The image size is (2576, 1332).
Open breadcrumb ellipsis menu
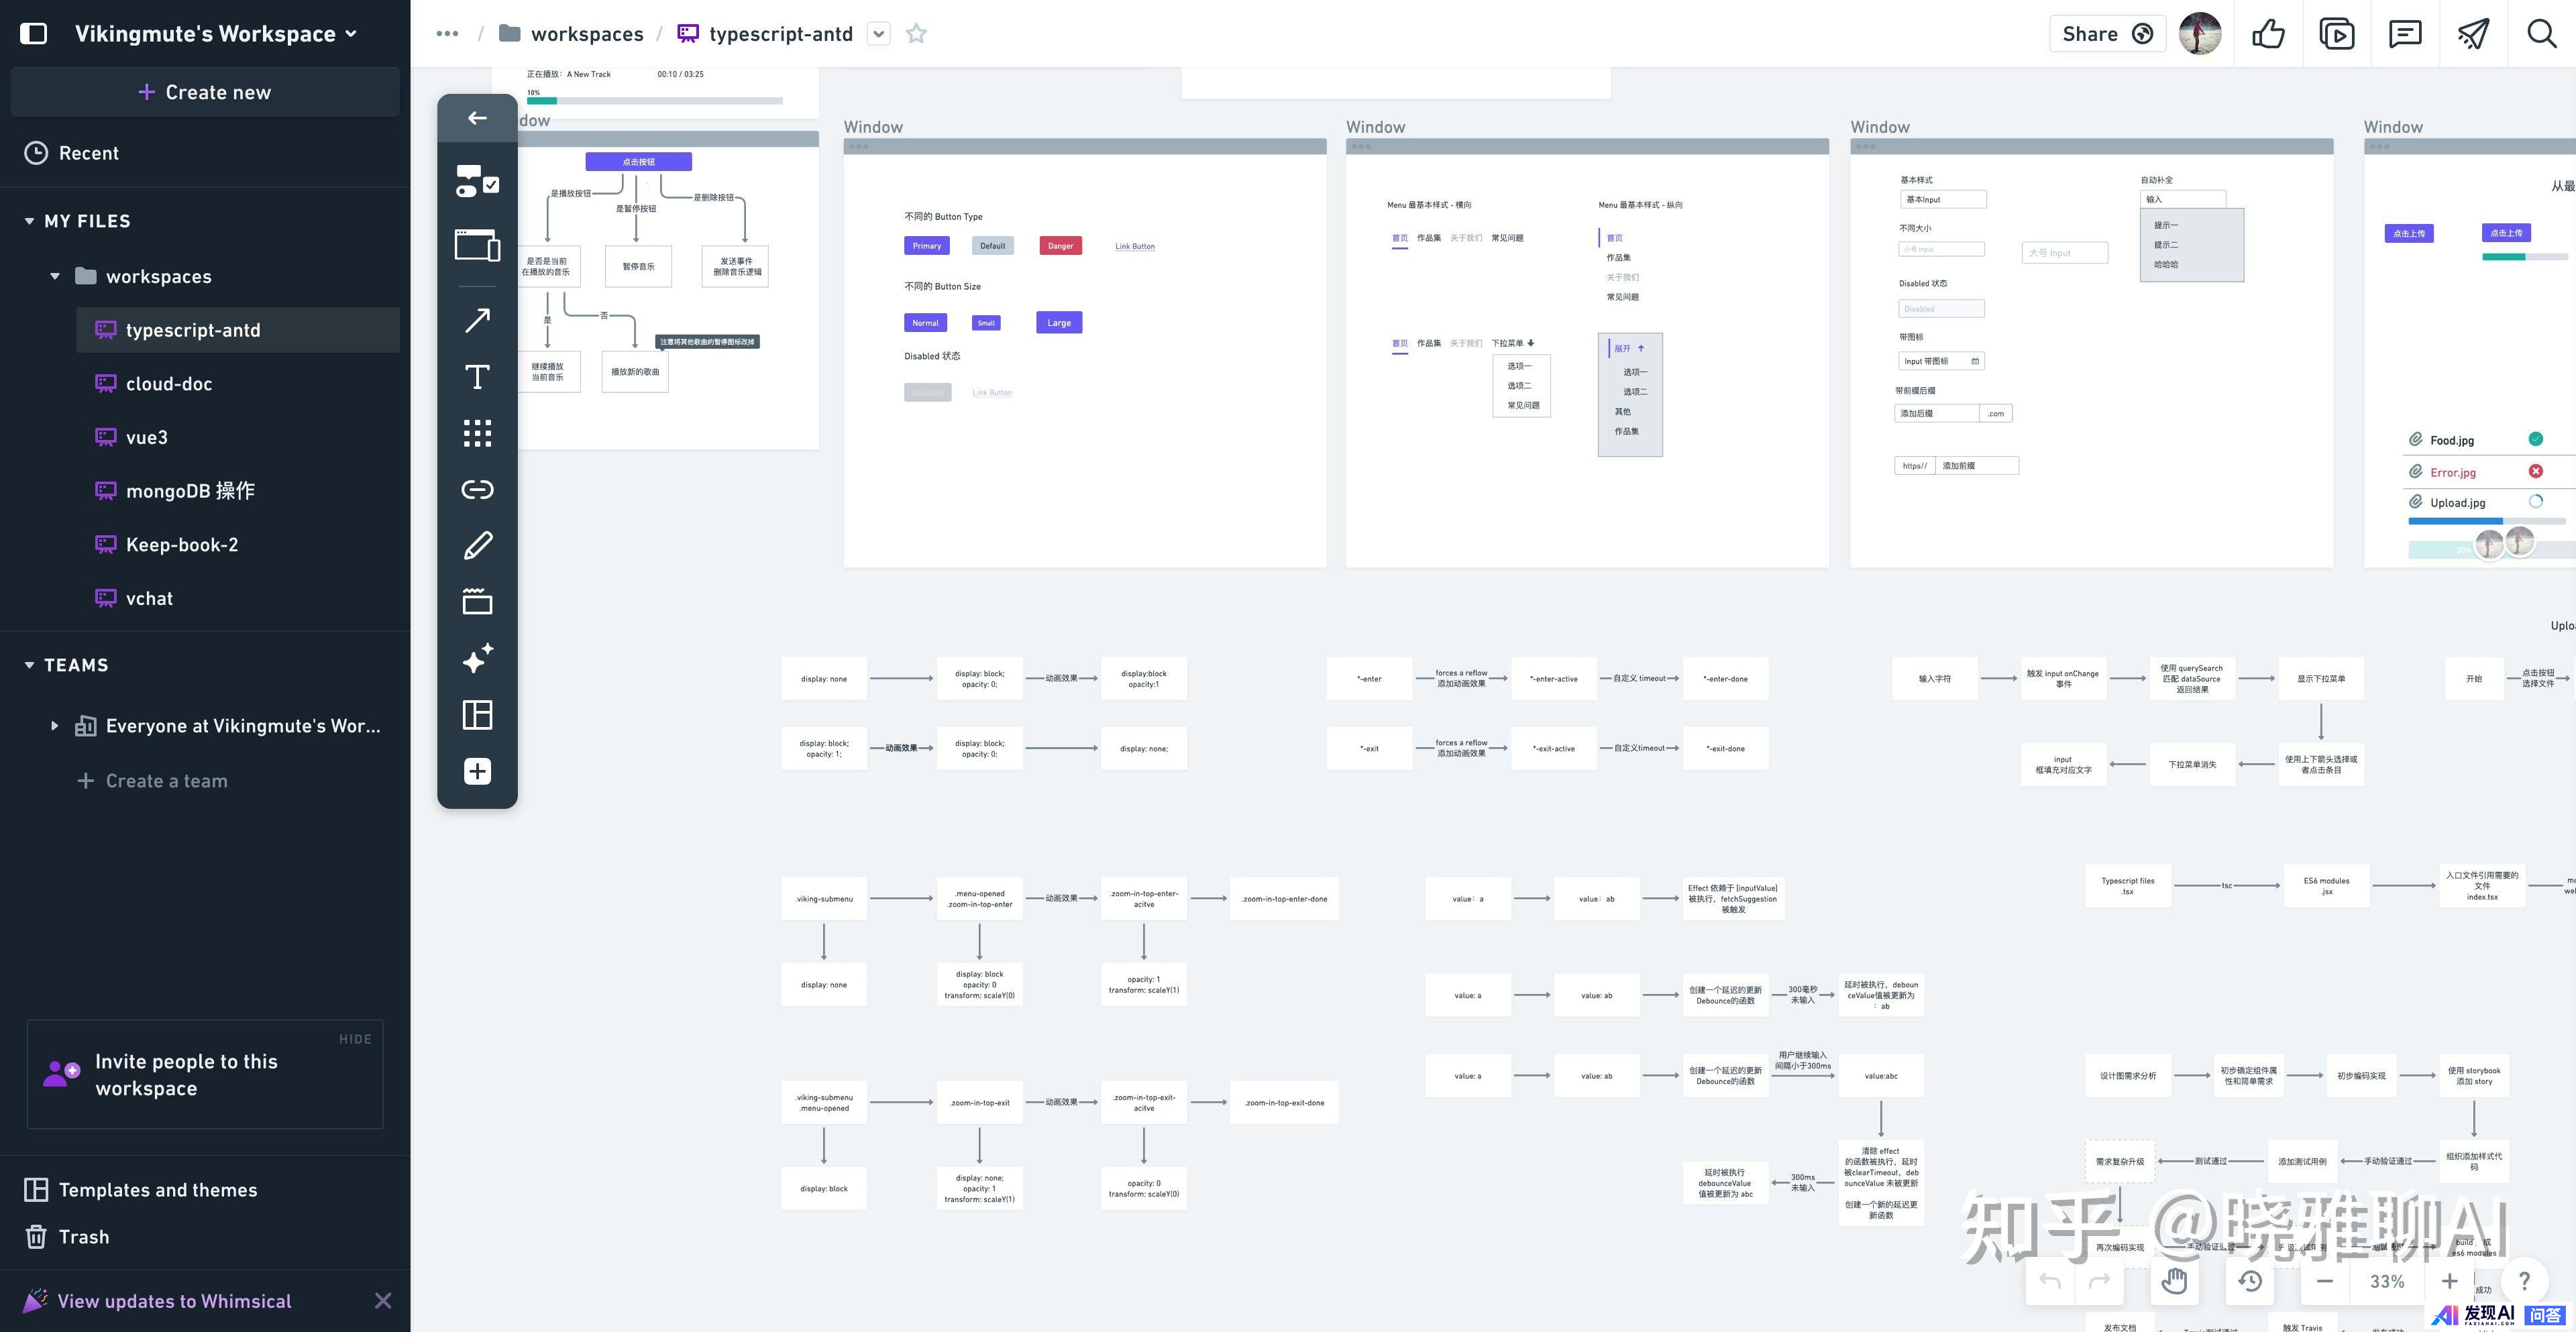pos(447,34)
